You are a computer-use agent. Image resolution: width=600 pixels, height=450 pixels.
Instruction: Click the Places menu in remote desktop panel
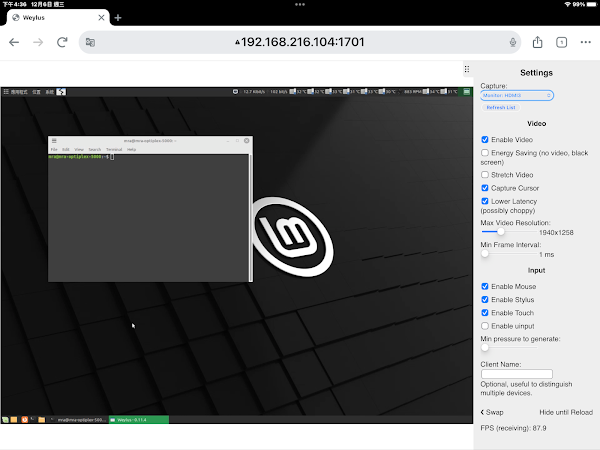(x=36, y=92)
